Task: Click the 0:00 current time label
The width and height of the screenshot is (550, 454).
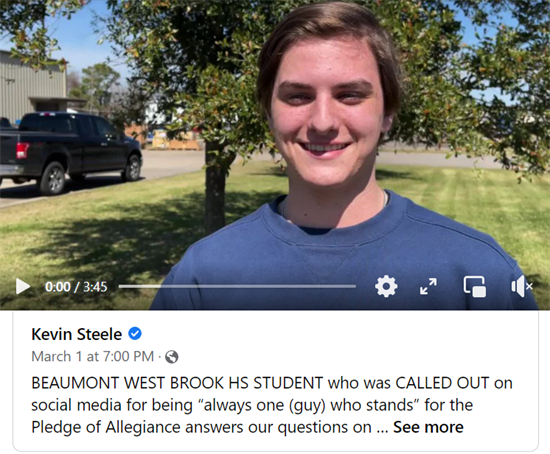Action: pyautogui.click(x=58, y=287)
